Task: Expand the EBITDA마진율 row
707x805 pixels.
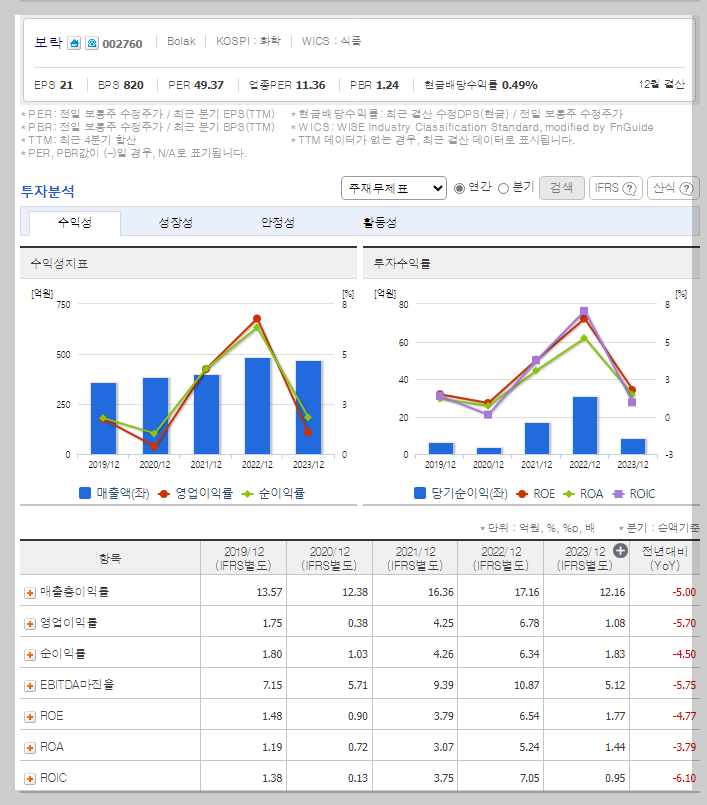Action: pos(30,686)
